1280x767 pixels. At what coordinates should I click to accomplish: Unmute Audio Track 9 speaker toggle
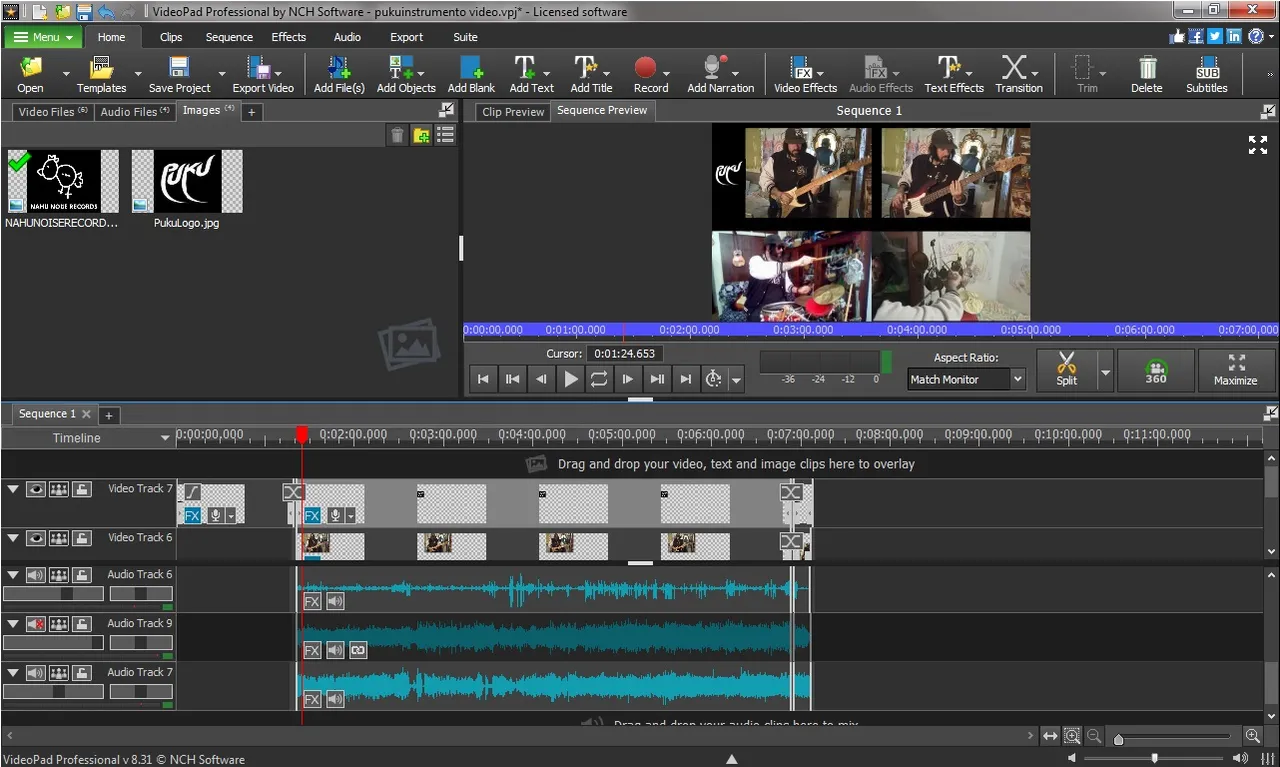[36, 624]
